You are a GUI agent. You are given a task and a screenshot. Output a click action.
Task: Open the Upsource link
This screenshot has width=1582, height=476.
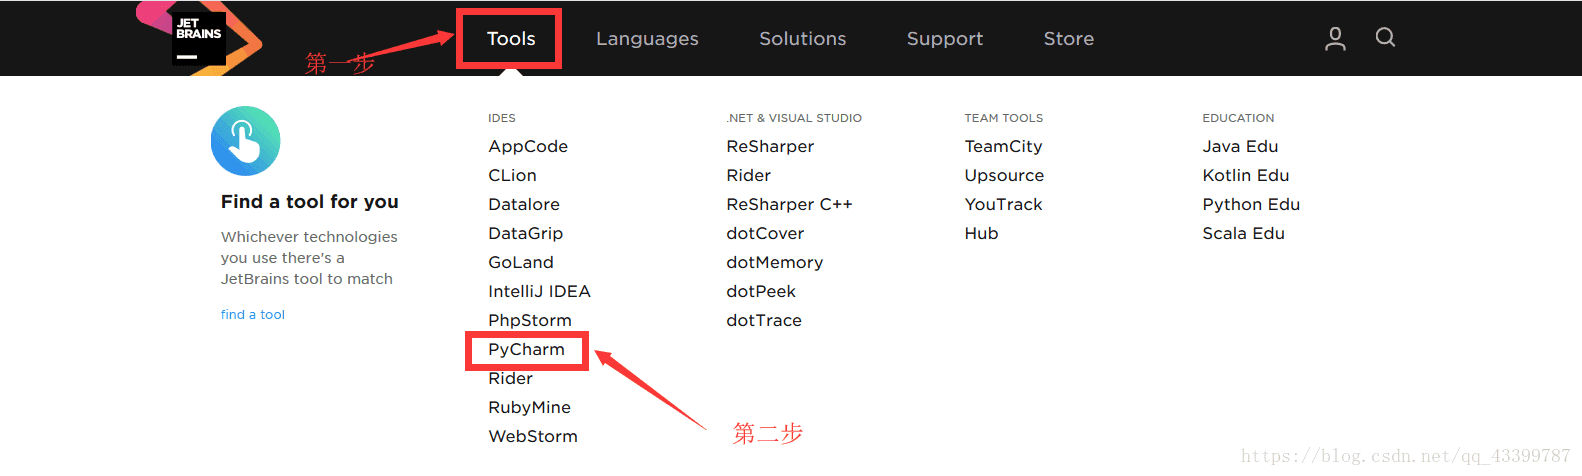(x=1004, y=175)
